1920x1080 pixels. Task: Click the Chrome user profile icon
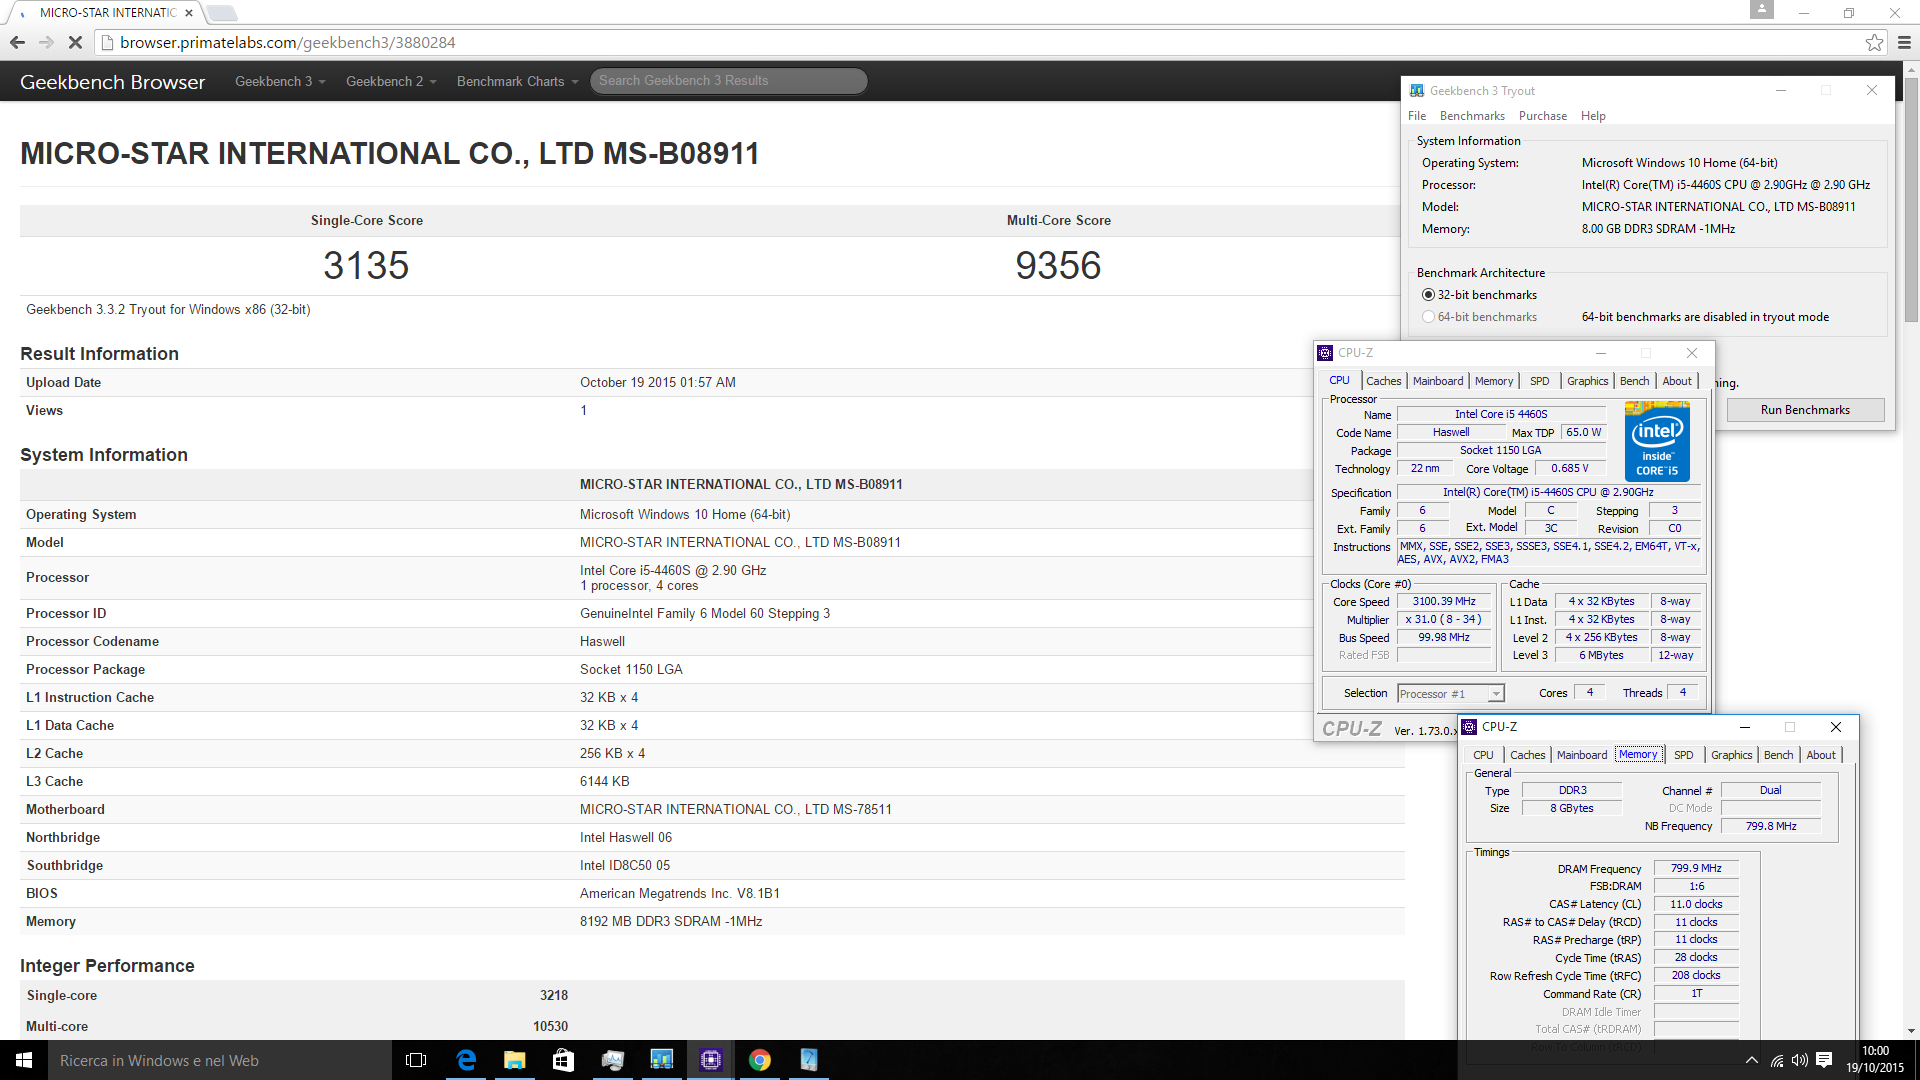[x=1762, y=9]
